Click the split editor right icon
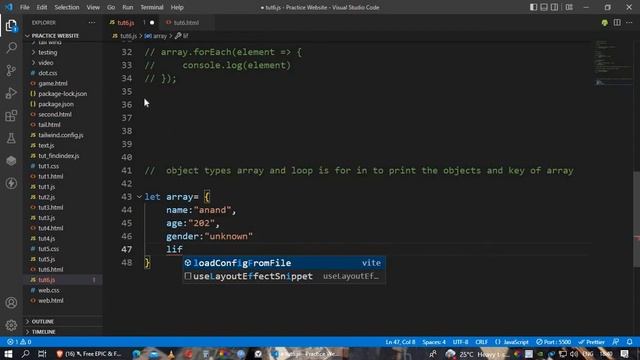Viewport: 640px width, 360px height. [617, 22]
